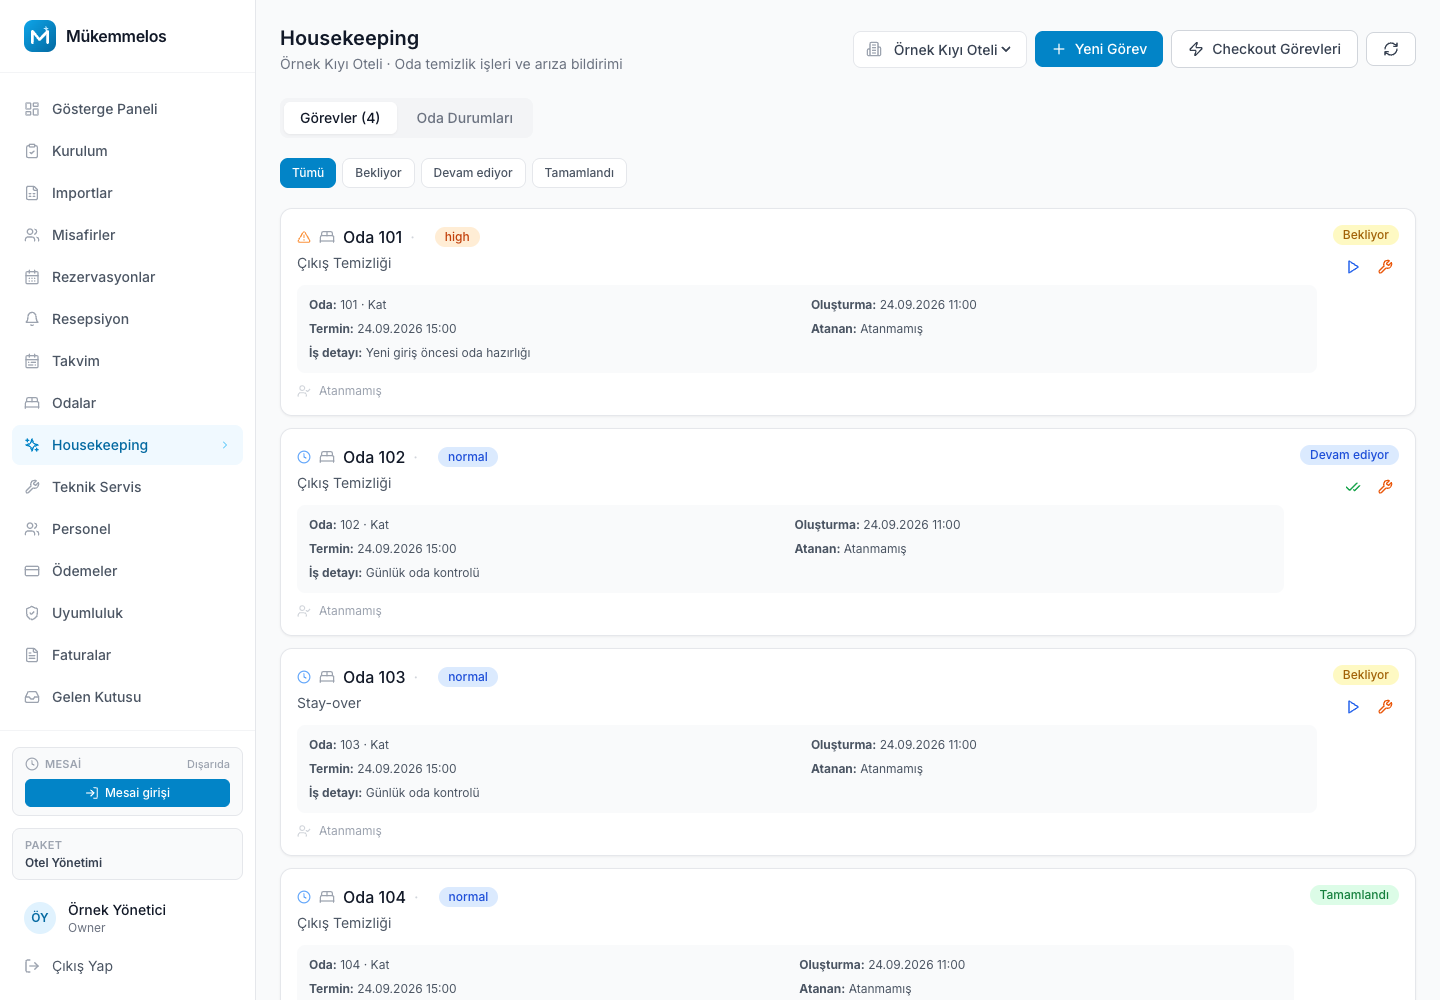Viewport: 1440px width, 1000px height.
Task: Open Teknik Servis page
Action: click(128, 487)
